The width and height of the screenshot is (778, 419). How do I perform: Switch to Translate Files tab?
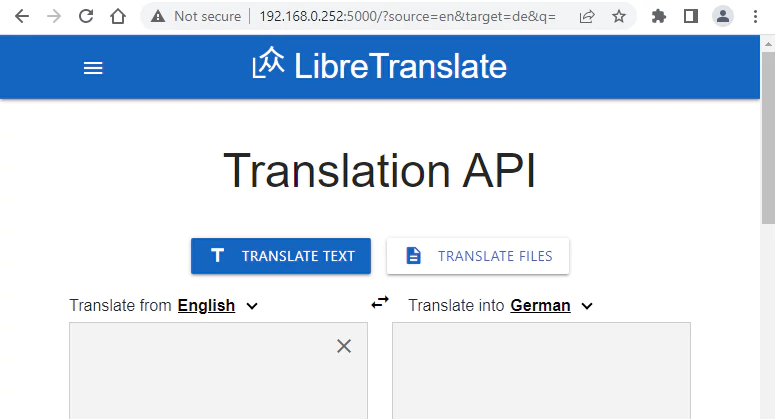tap(478, 256)
